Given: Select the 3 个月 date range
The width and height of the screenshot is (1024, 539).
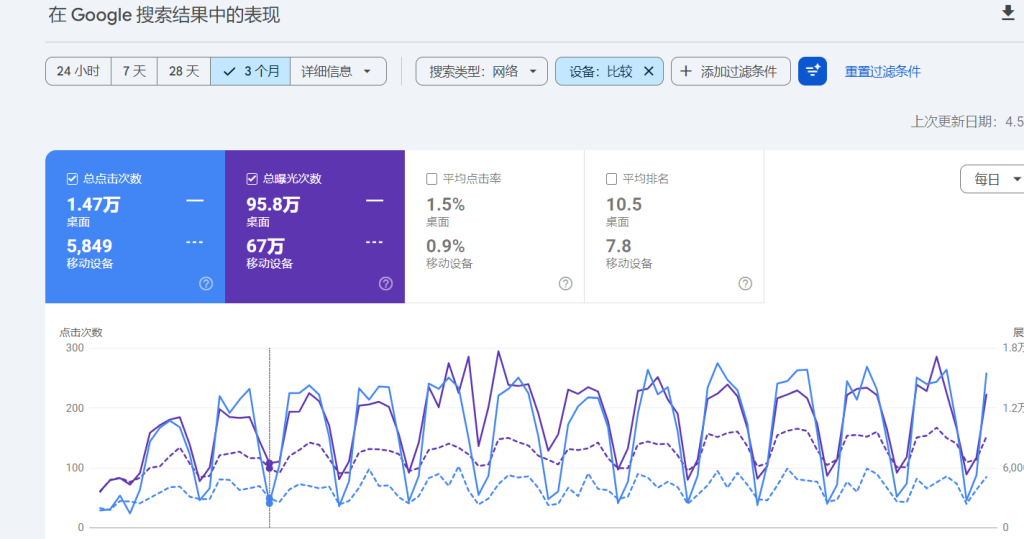Looking at the screenshot, I should click(251, 71).
